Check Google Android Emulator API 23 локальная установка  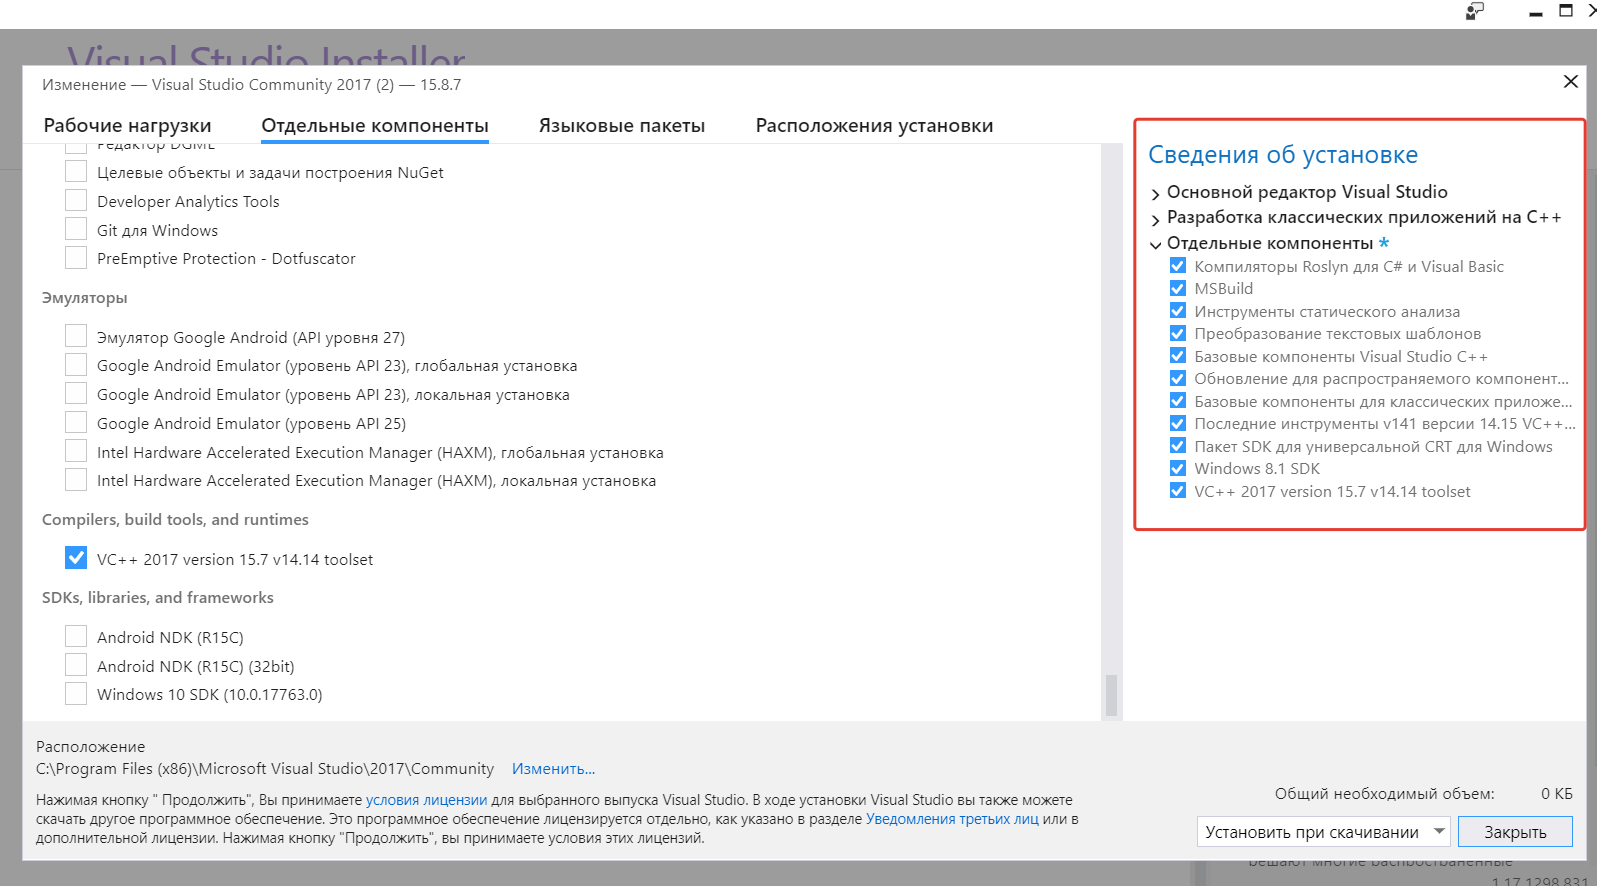(x=76, y=394)
